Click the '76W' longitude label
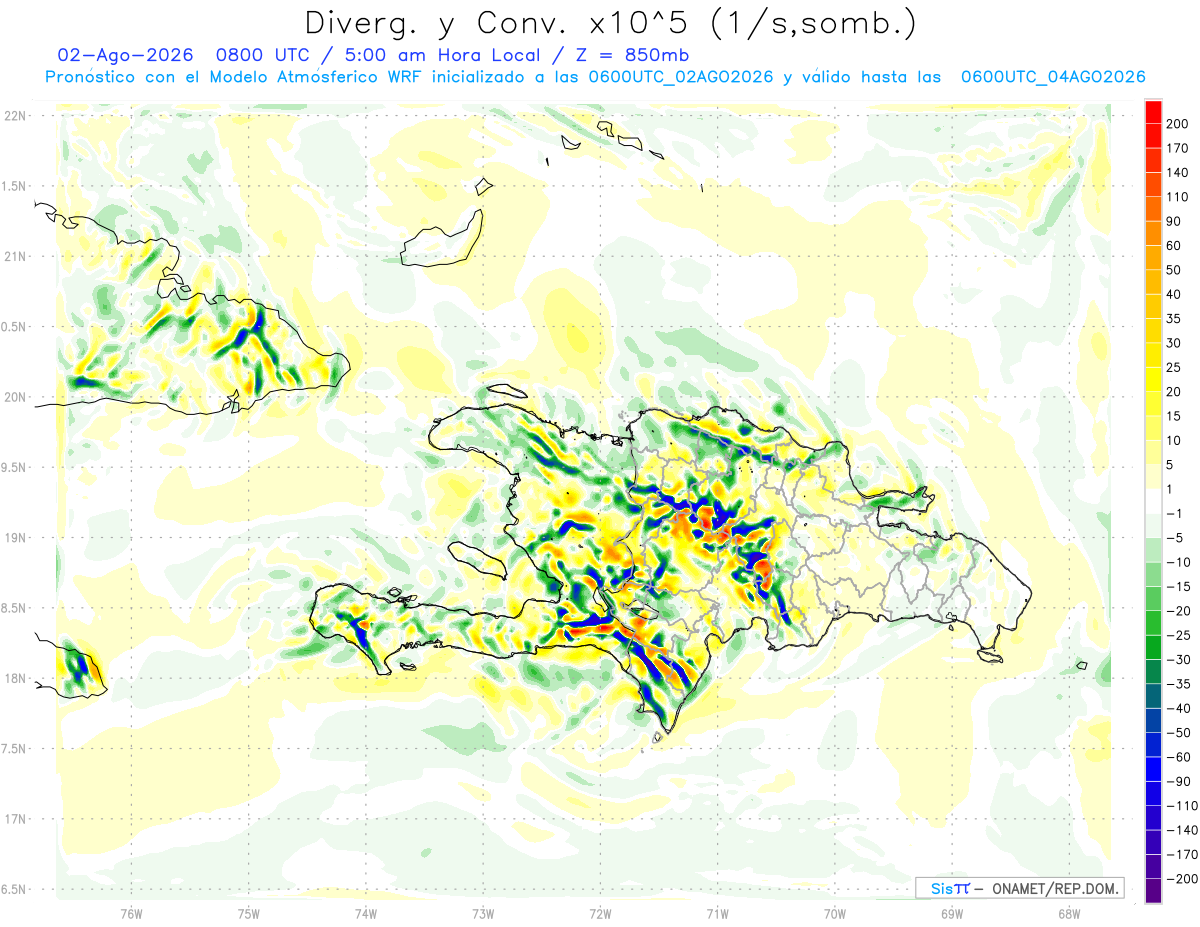The height and width of the screenshot is (927, 1200). coord(131,913)
